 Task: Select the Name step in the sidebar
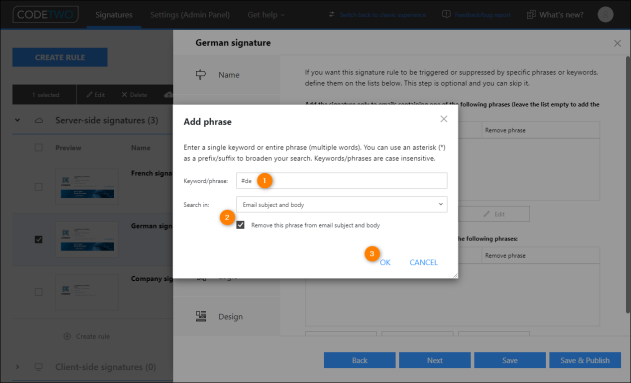coord(227,75)
